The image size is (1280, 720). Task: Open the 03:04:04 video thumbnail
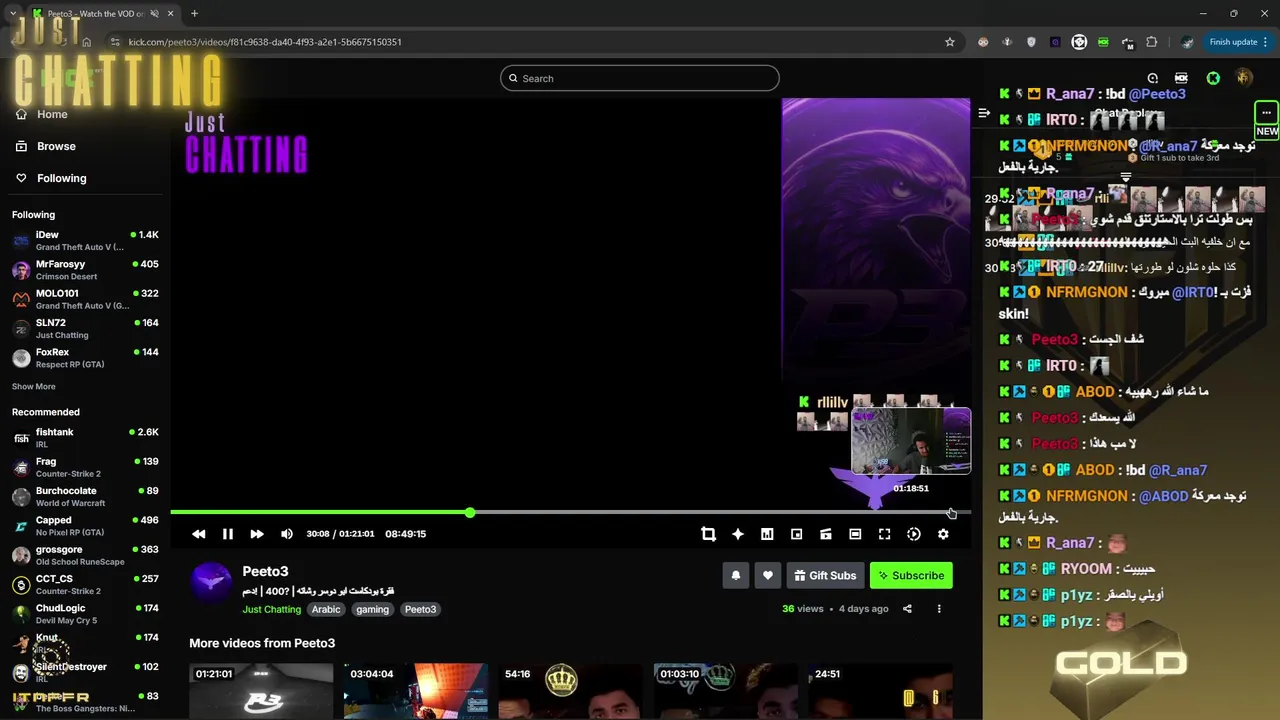pos(416,691)
